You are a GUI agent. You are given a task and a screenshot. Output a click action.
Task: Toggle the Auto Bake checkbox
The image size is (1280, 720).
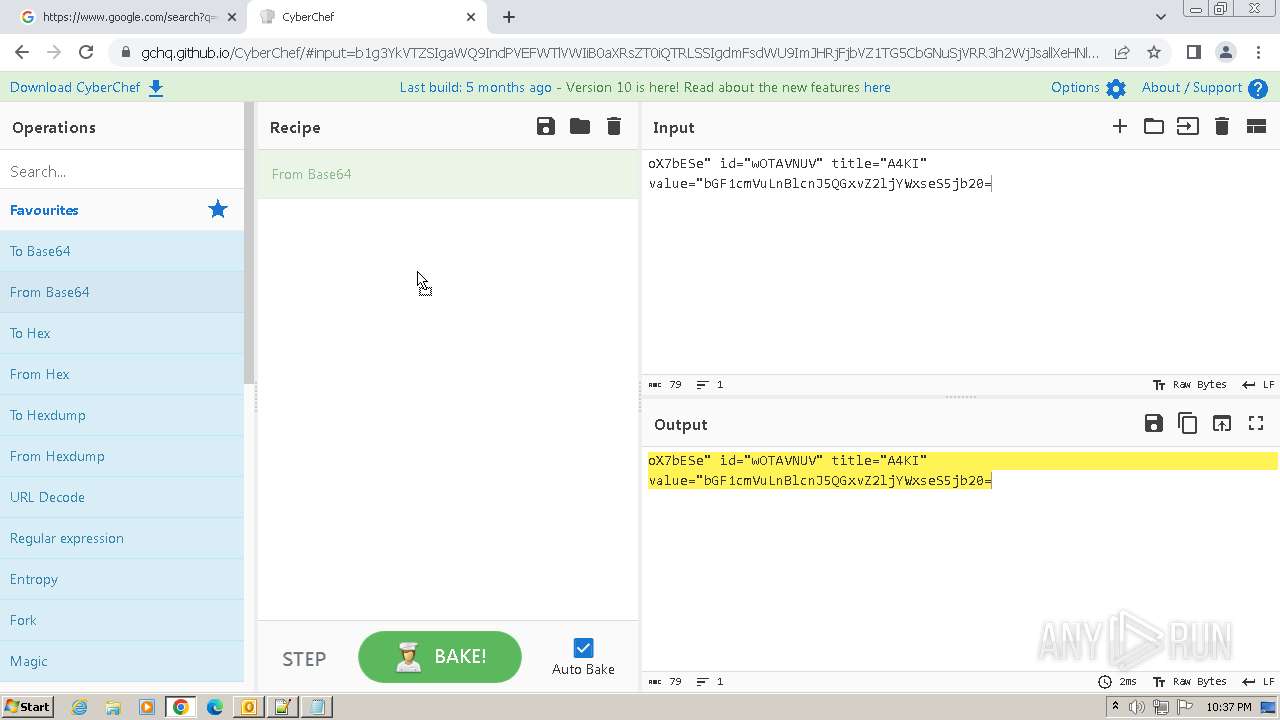point(583,648)
